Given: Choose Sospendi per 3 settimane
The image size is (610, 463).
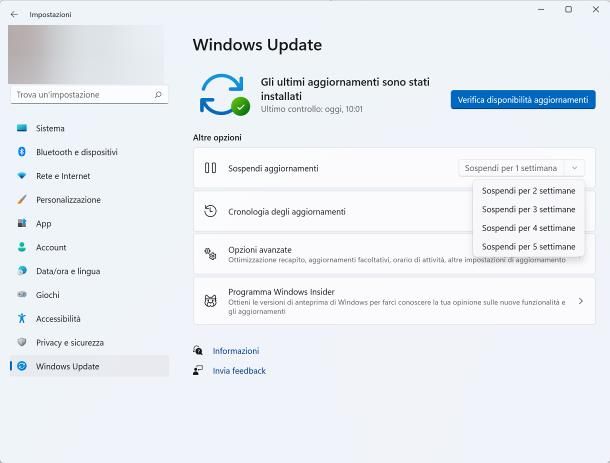Looking at the screenshot, I should click(528, 209).
